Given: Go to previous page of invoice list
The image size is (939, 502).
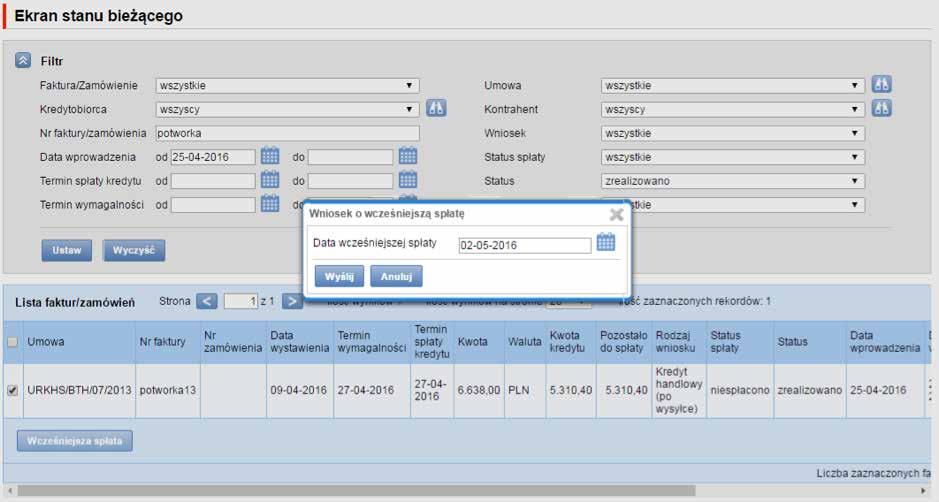Looking at the screenshot, I should coord(207,301).
